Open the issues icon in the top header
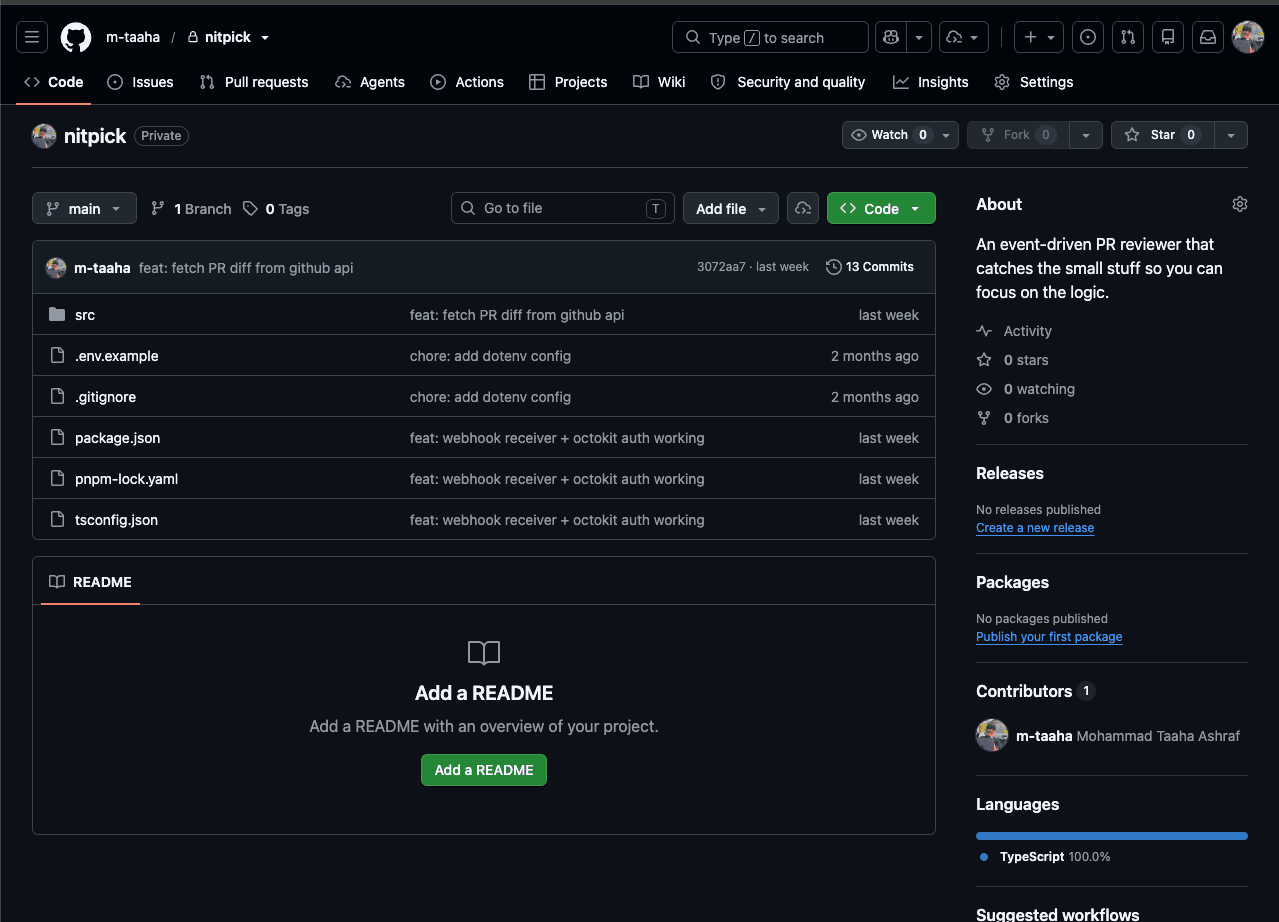 (x=1088, y=38)
